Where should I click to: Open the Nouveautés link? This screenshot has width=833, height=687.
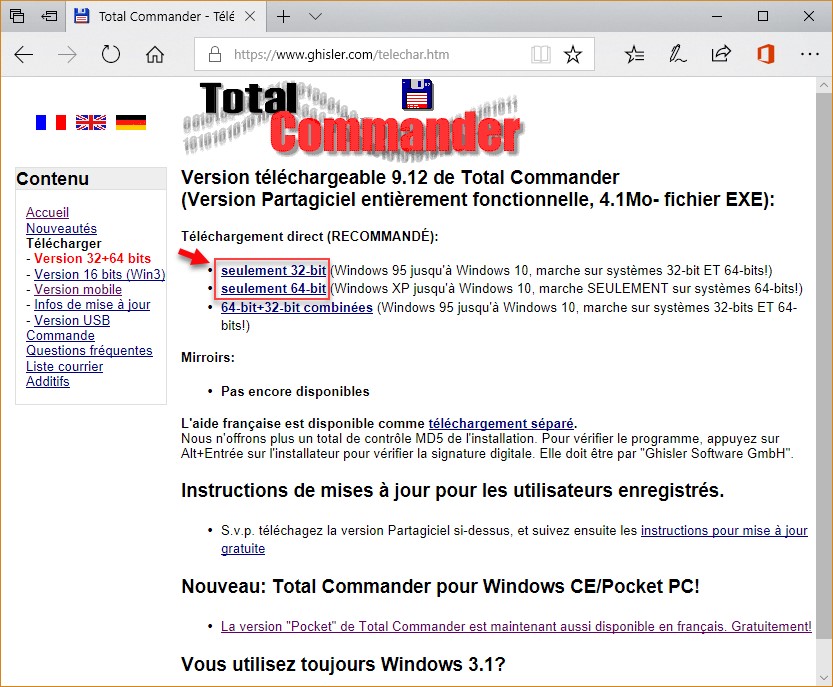pyautogui.click(x=61, y=228)
